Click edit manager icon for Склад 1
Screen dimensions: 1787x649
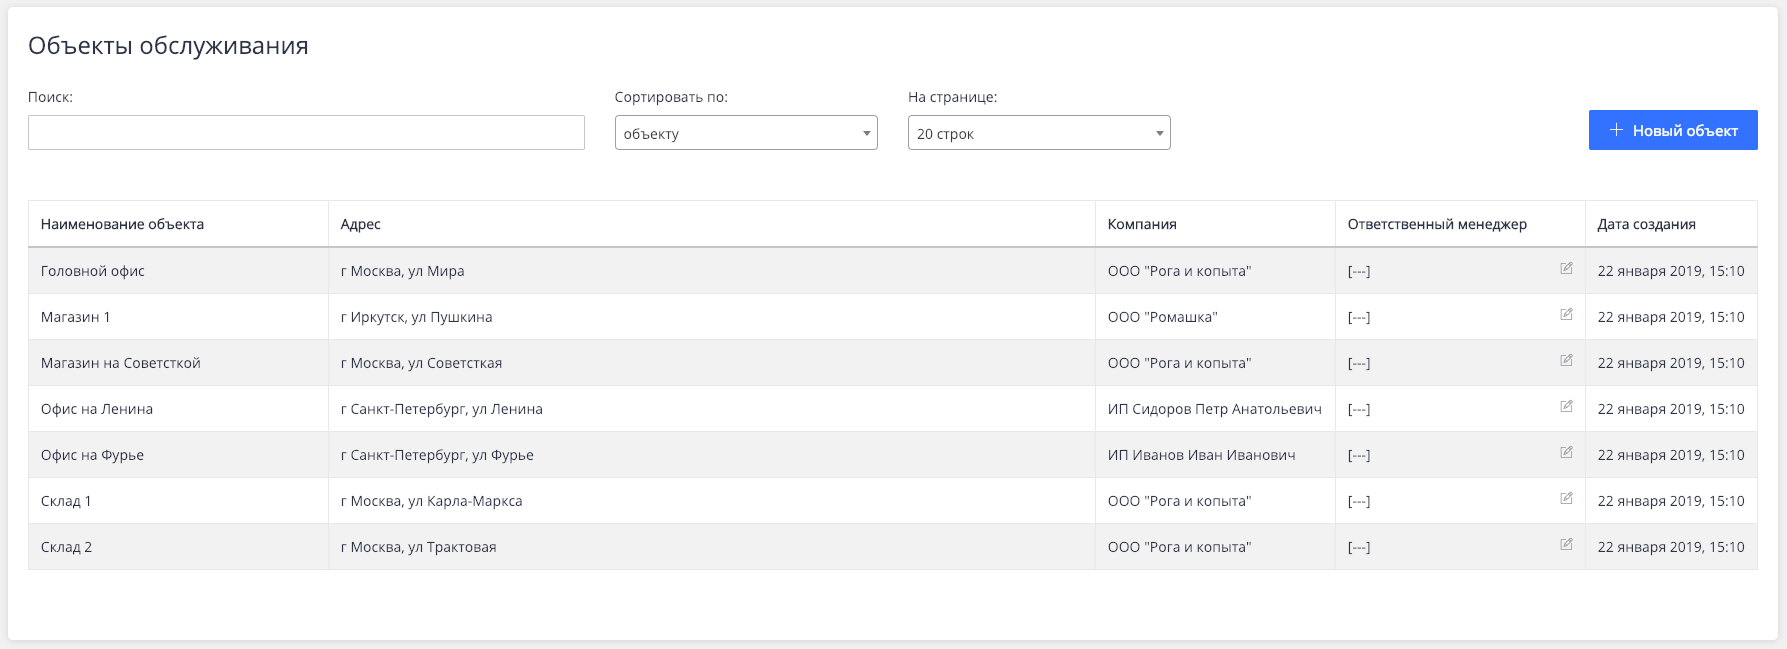tap(1566, 499)
